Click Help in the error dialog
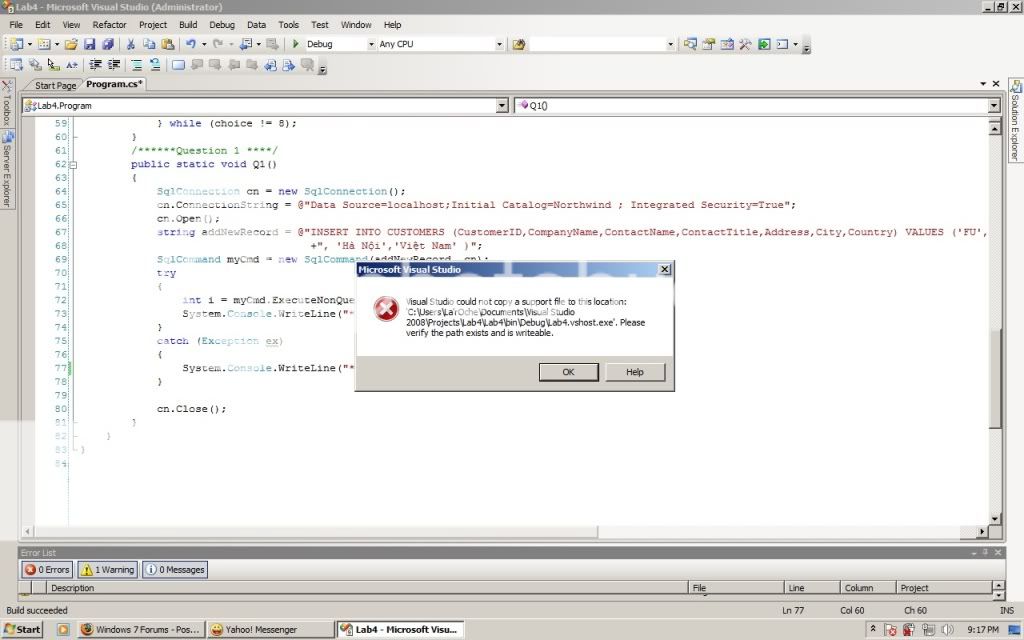Viewport: 1024px width, 640px height. (x=635, y=372)
